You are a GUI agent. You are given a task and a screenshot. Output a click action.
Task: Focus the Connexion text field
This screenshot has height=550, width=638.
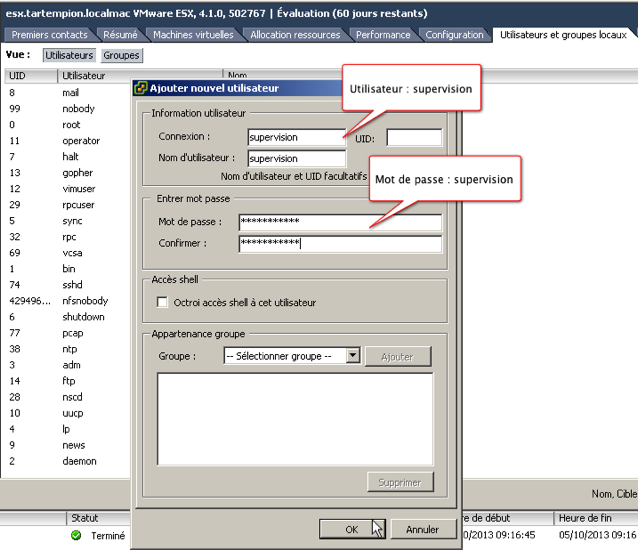pyautogui.click(x=296, y=137)
